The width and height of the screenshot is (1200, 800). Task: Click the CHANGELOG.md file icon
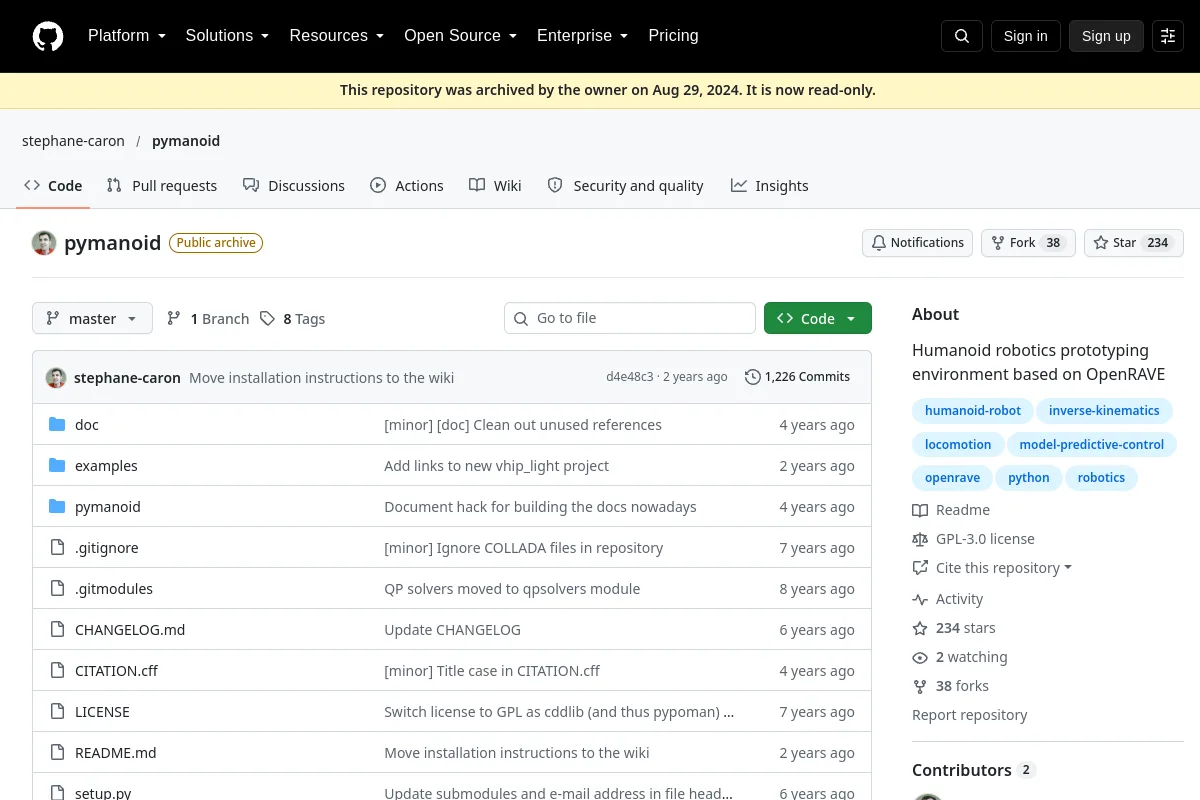(57, 630)
